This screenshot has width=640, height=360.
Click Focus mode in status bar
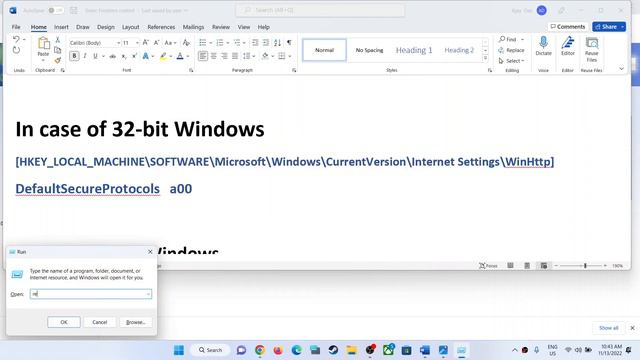click(488, 266)
